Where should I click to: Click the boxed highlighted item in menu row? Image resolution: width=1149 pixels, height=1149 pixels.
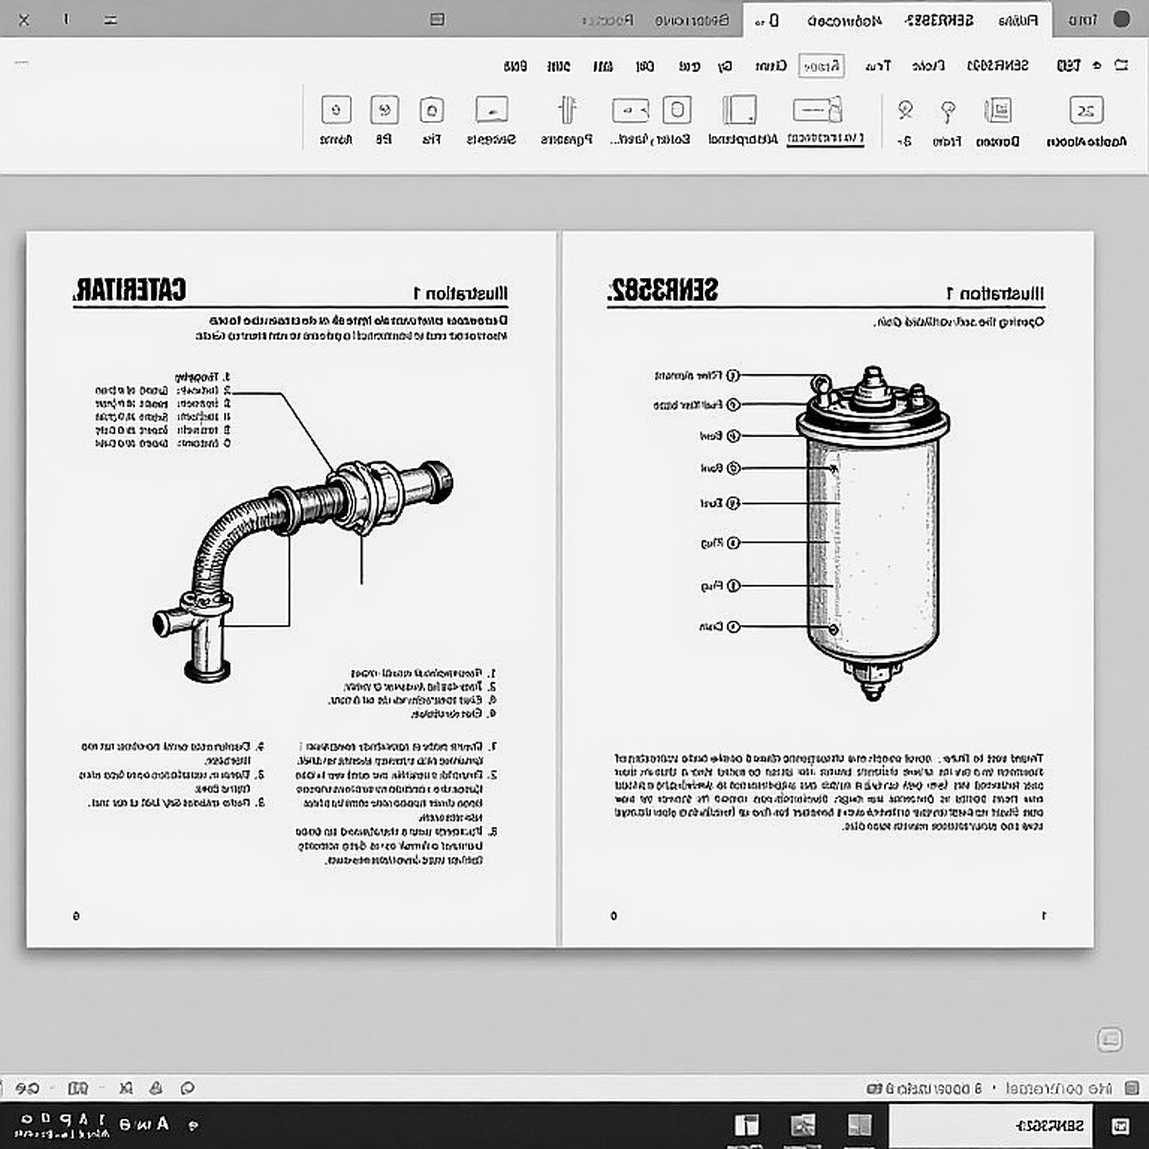[821, 66]
